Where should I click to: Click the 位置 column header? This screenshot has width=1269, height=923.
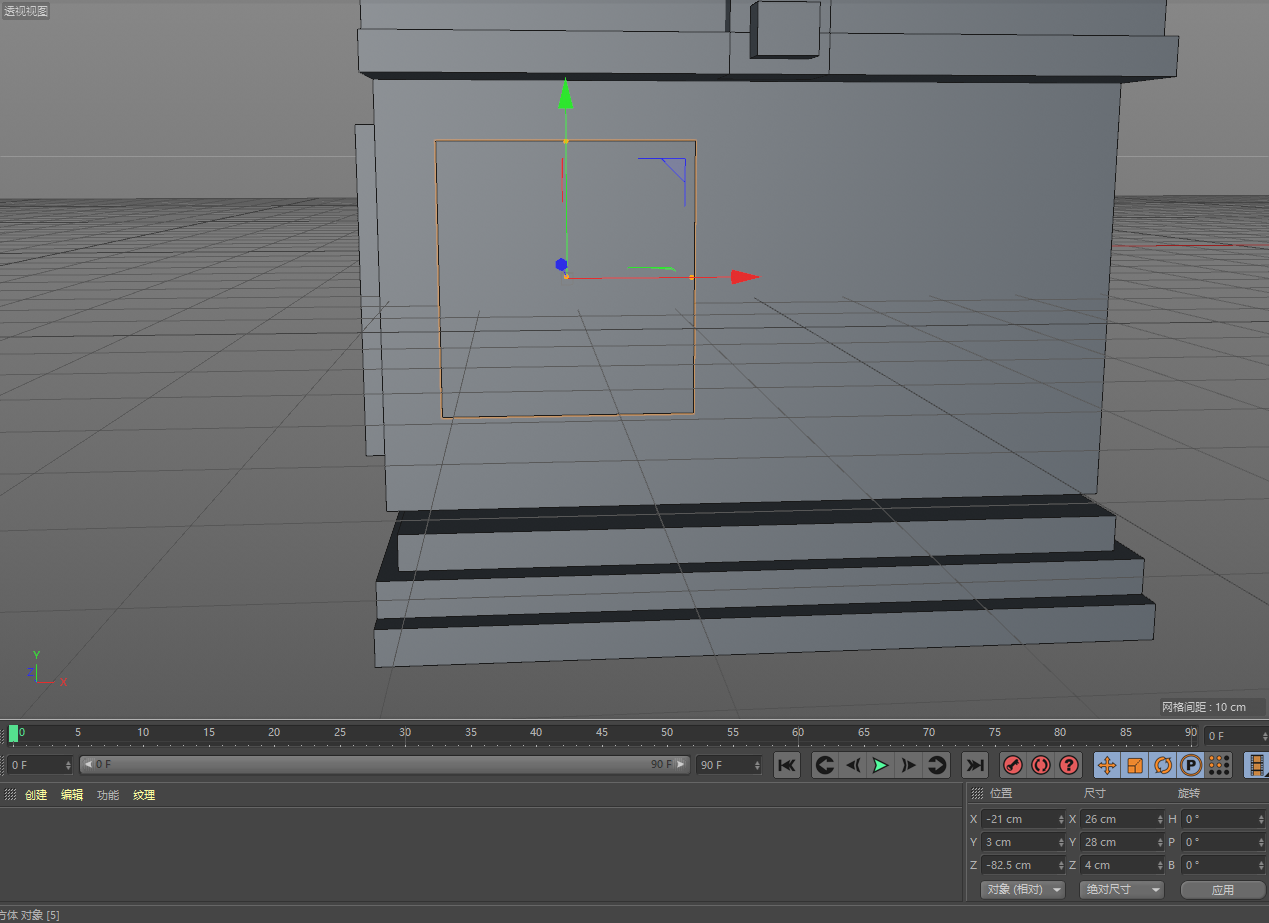pyautogui.click(x=1001, y=793)
